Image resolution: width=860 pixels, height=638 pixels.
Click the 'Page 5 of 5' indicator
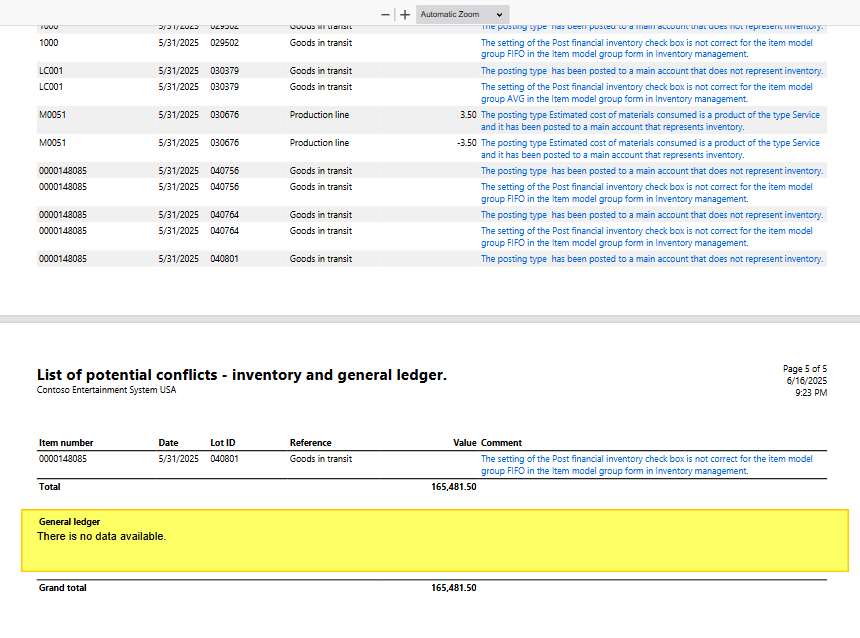point(804,369)
